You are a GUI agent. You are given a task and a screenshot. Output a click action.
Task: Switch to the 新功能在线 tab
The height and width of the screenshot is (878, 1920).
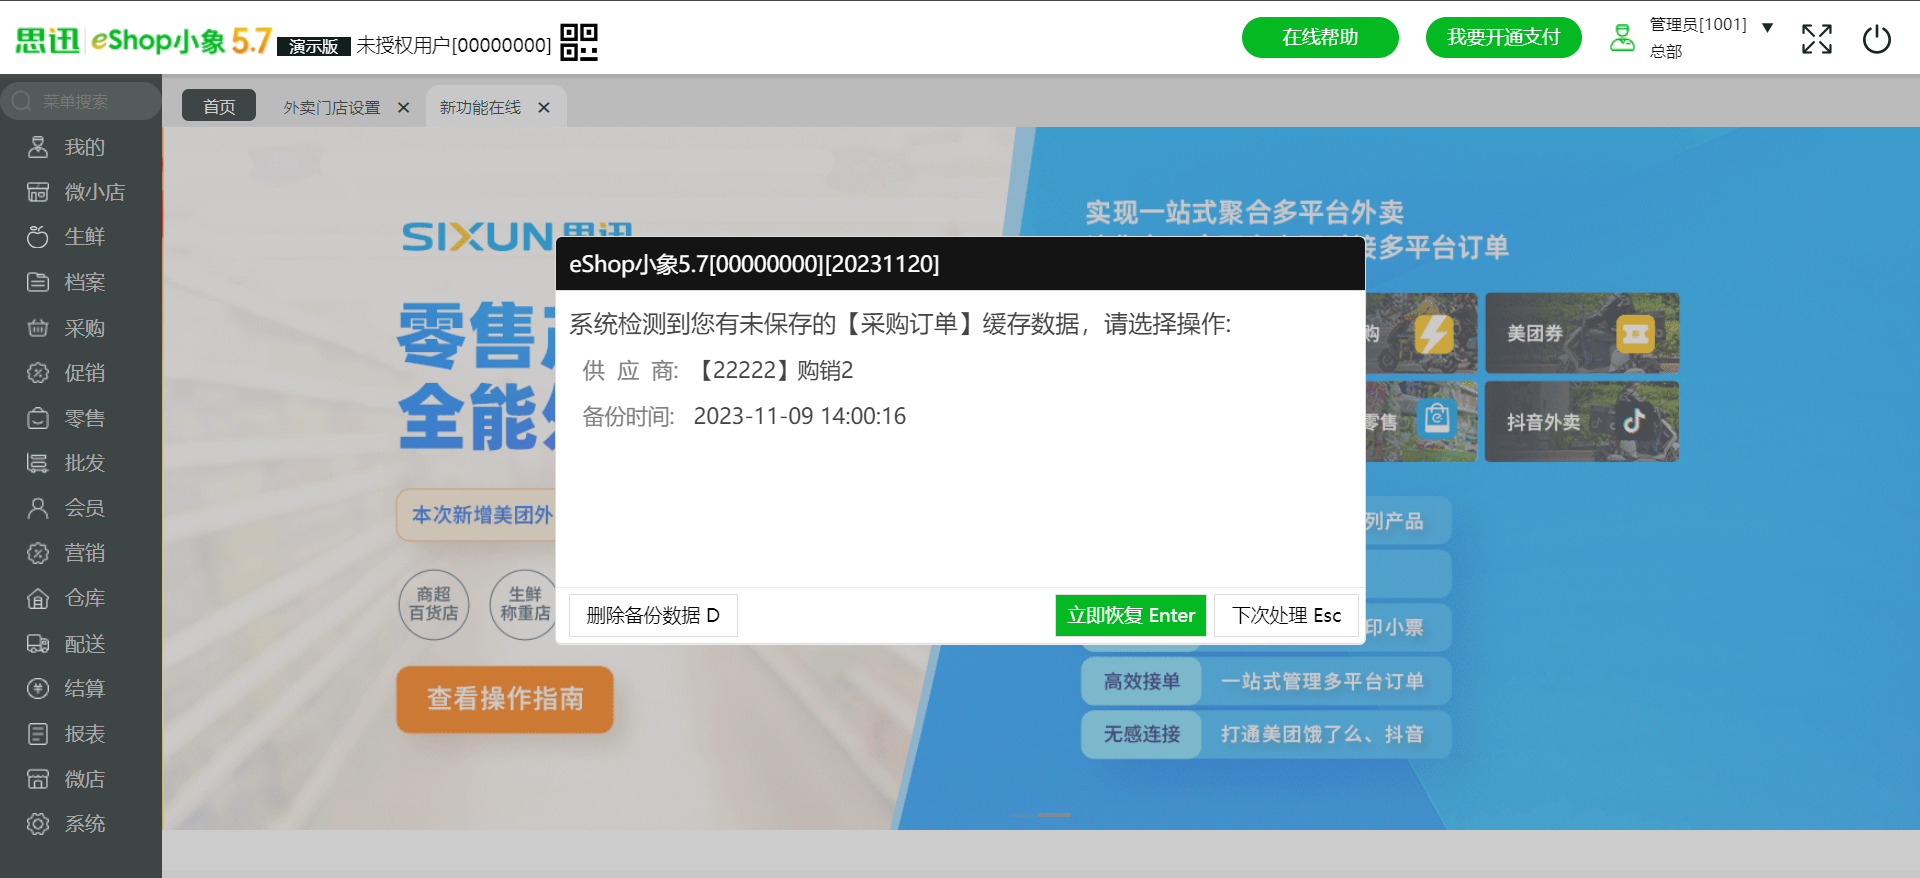[x=481, y=107]
